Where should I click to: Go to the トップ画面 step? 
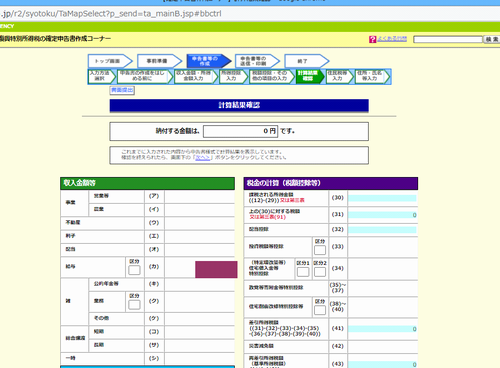tap(110, 61)
